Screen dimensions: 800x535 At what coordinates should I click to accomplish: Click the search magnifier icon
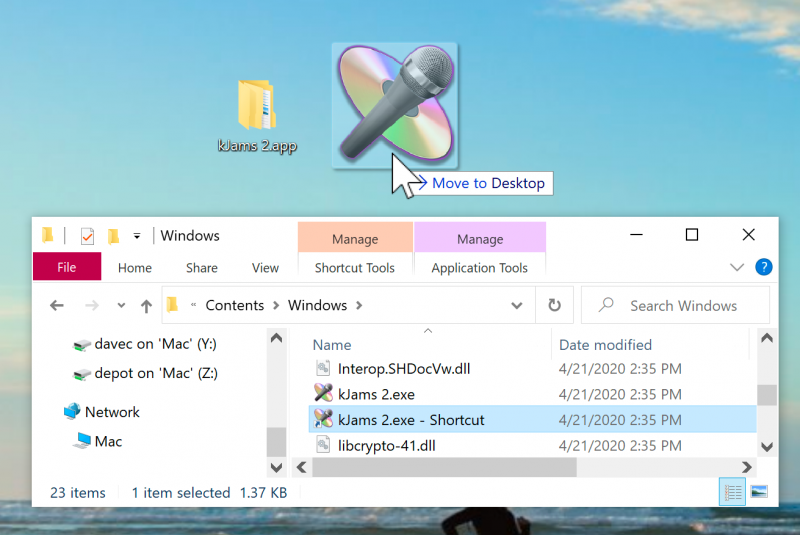pyautogui.click(x=606, y=304)
